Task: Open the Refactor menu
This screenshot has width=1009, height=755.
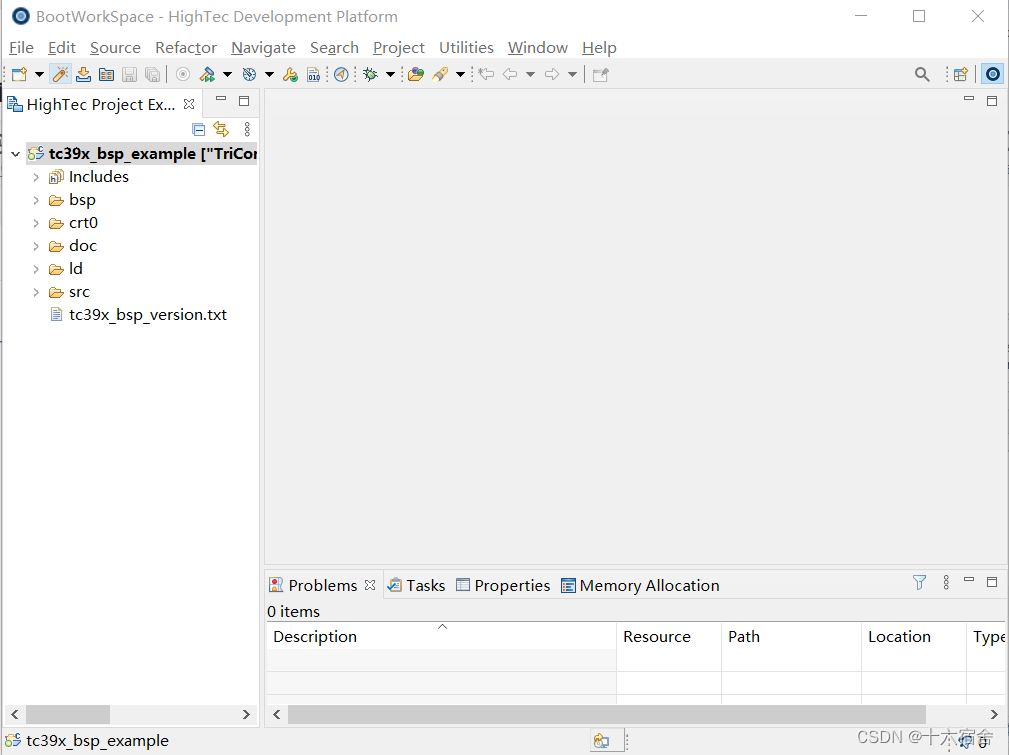Action: click(186, 48)
